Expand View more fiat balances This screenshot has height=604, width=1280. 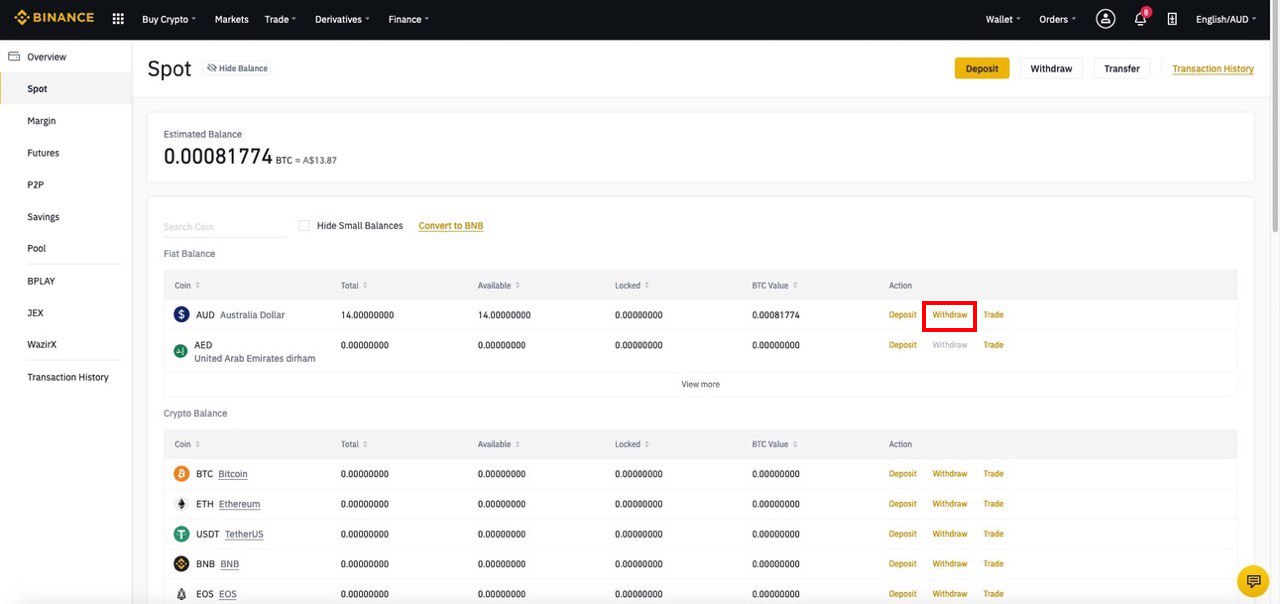pyautogui.click(x=700, y=384)
